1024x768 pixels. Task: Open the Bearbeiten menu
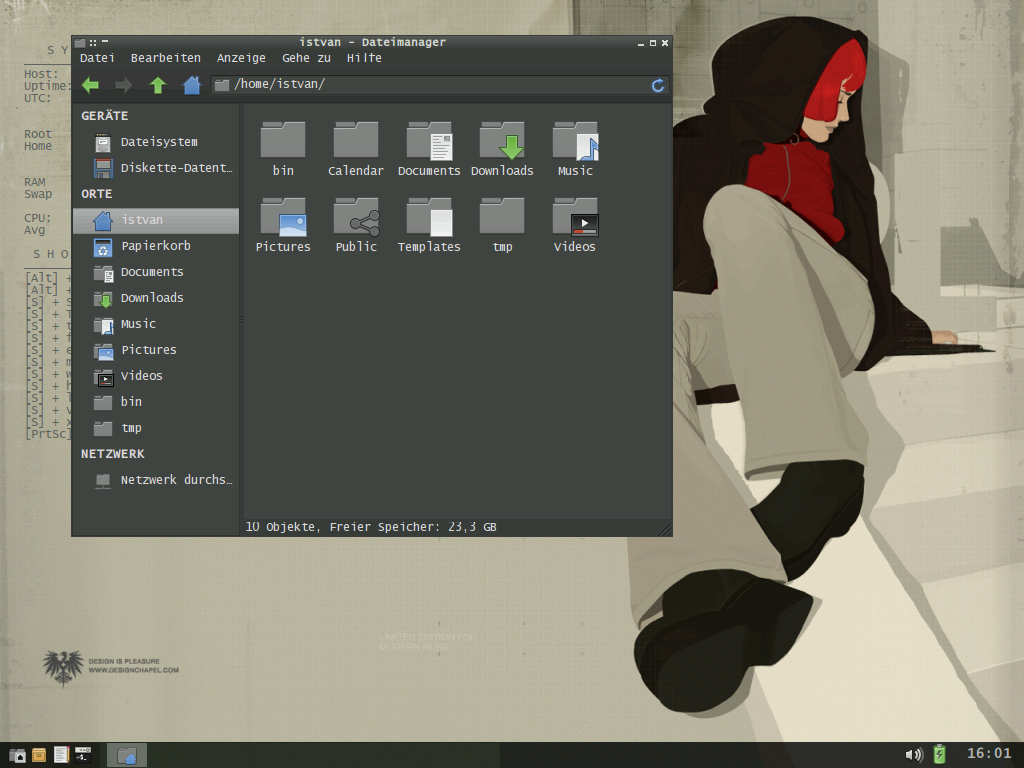coord(166,58)
